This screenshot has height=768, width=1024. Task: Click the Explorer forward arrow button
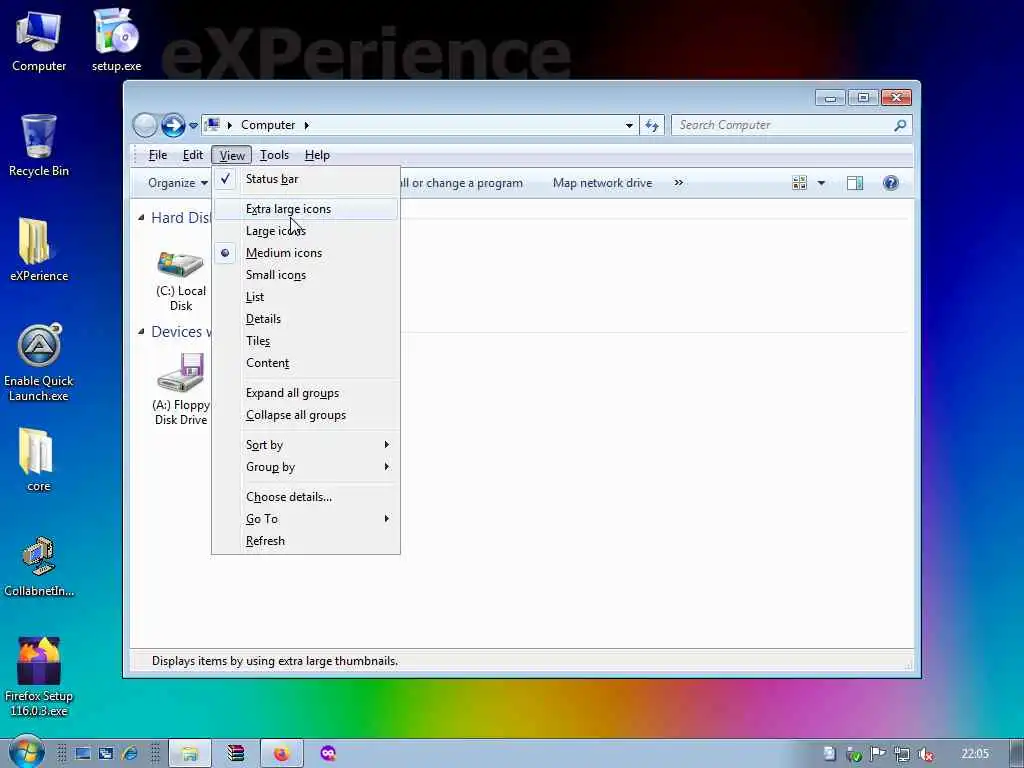tap(173, 125)
